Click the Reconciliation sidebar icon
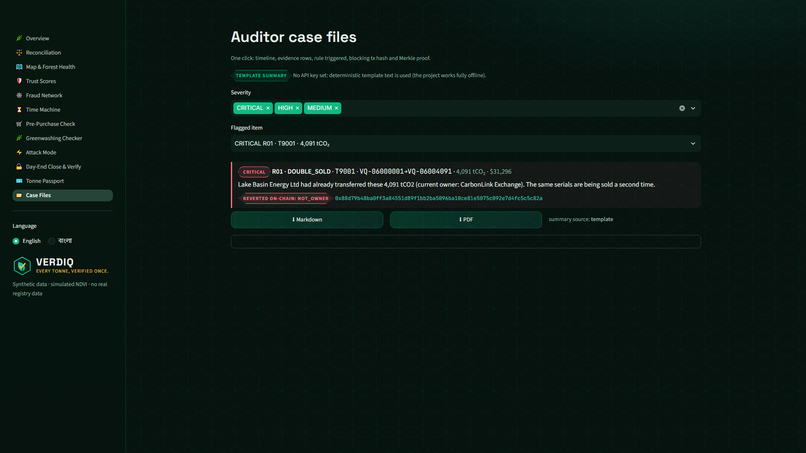The image size is (806, 453). (19, 52)
